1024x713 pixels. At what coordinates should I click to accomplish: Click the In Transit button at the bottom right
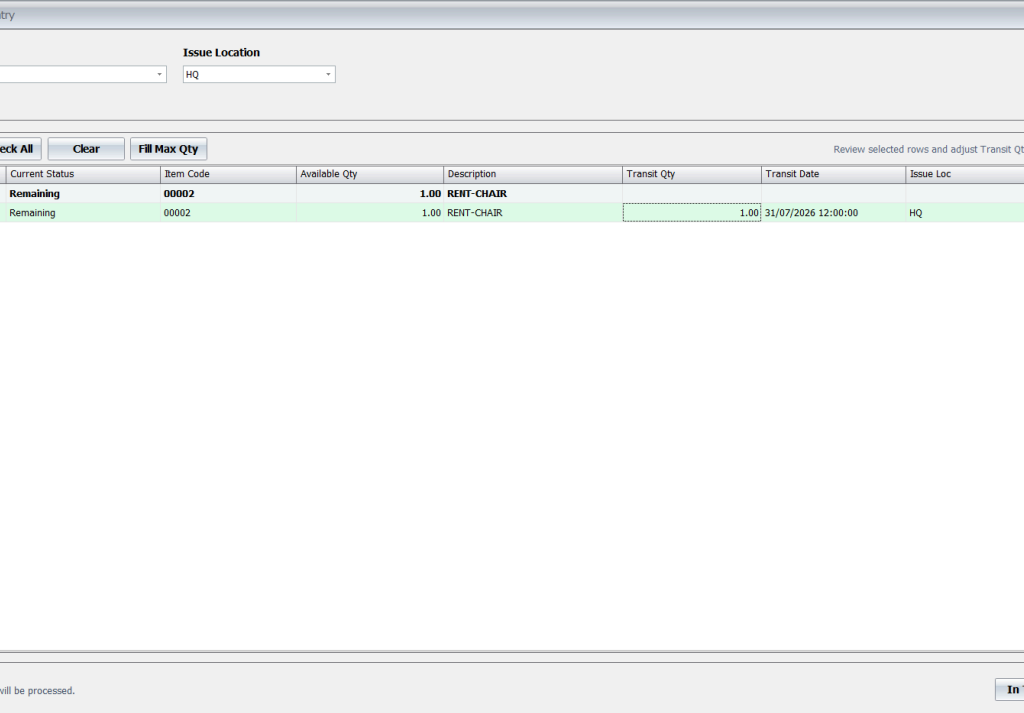[x=1010, y=689]
